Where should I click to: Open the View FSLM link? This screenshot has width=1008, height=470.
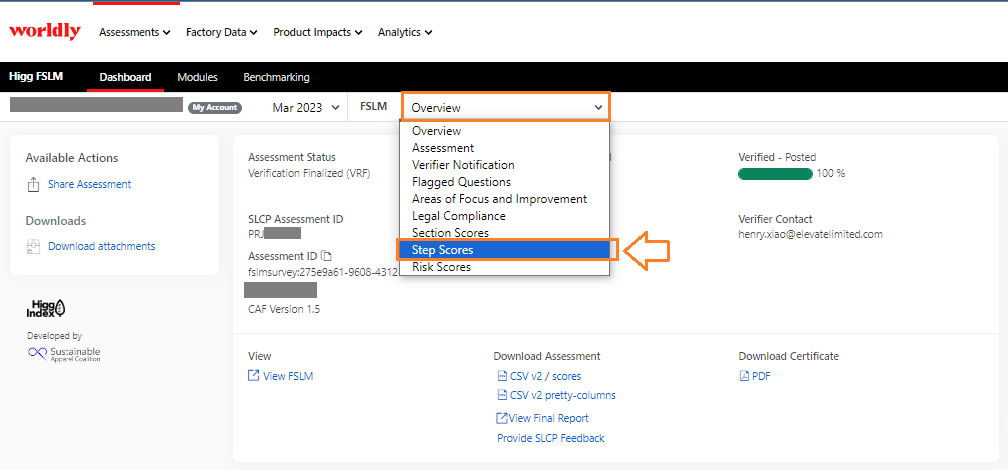[x=288, y=376]
